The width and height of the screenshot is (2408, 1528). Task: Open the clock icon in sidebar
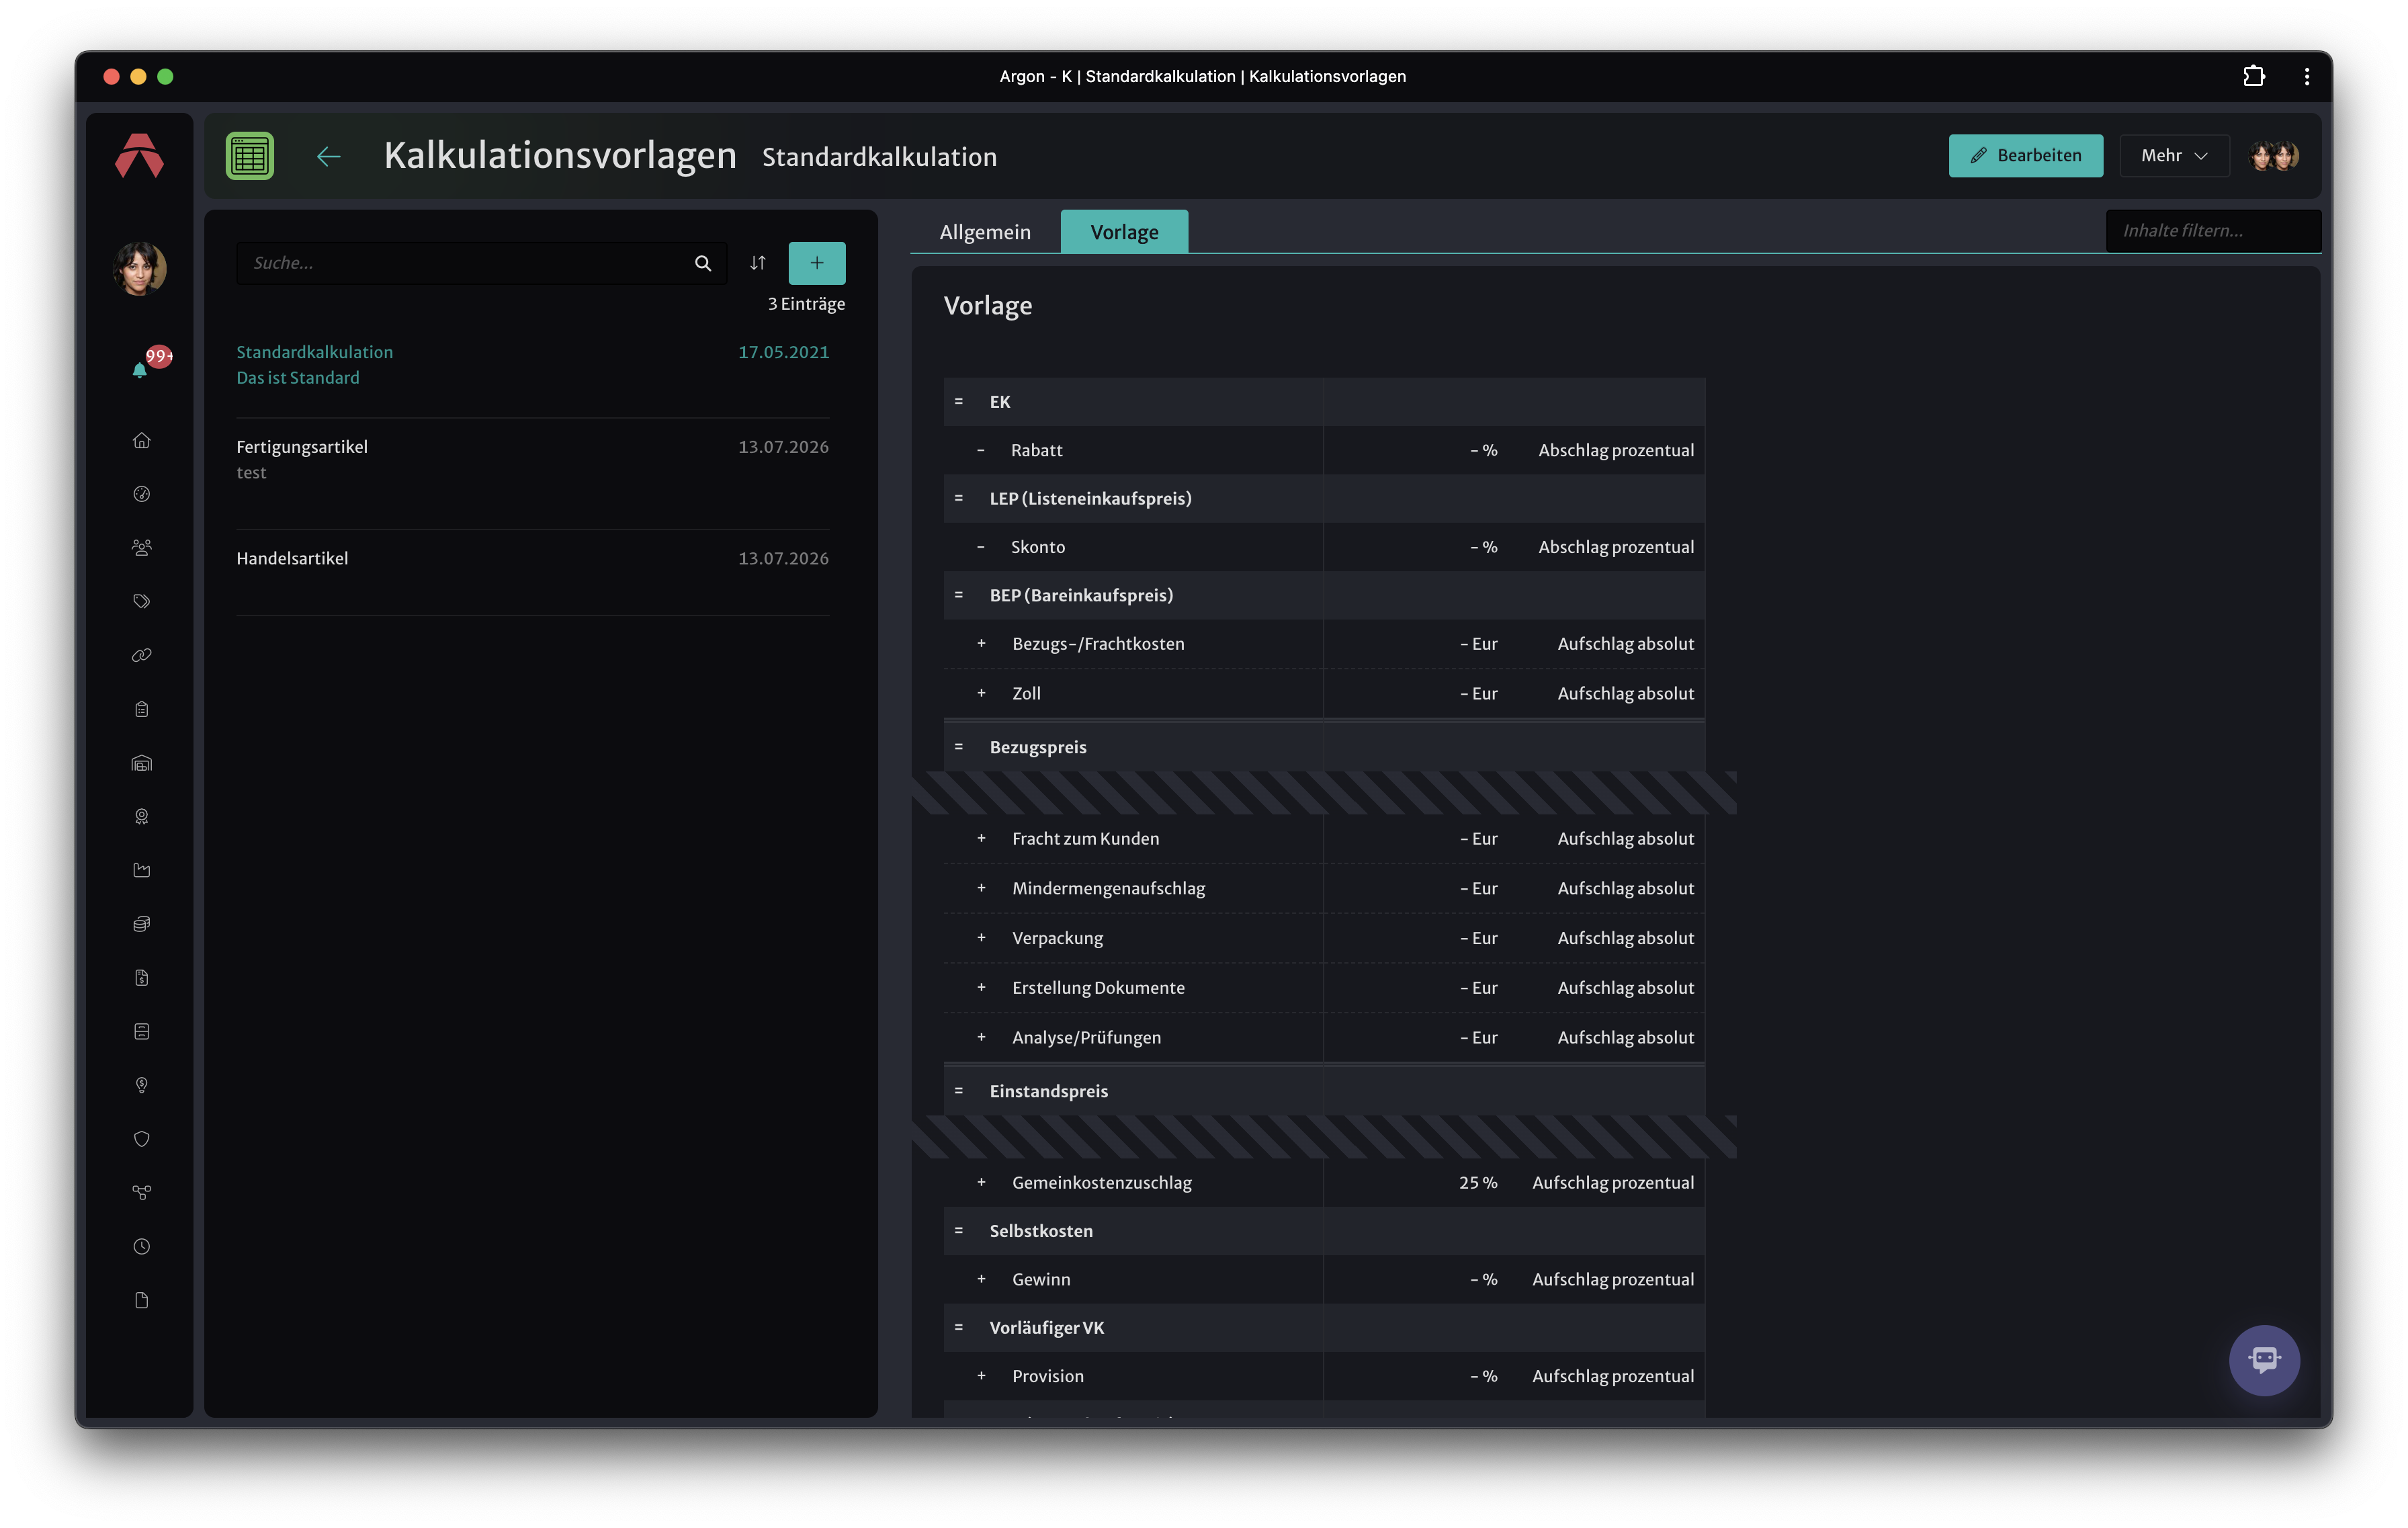click(x=141, y=1246)
